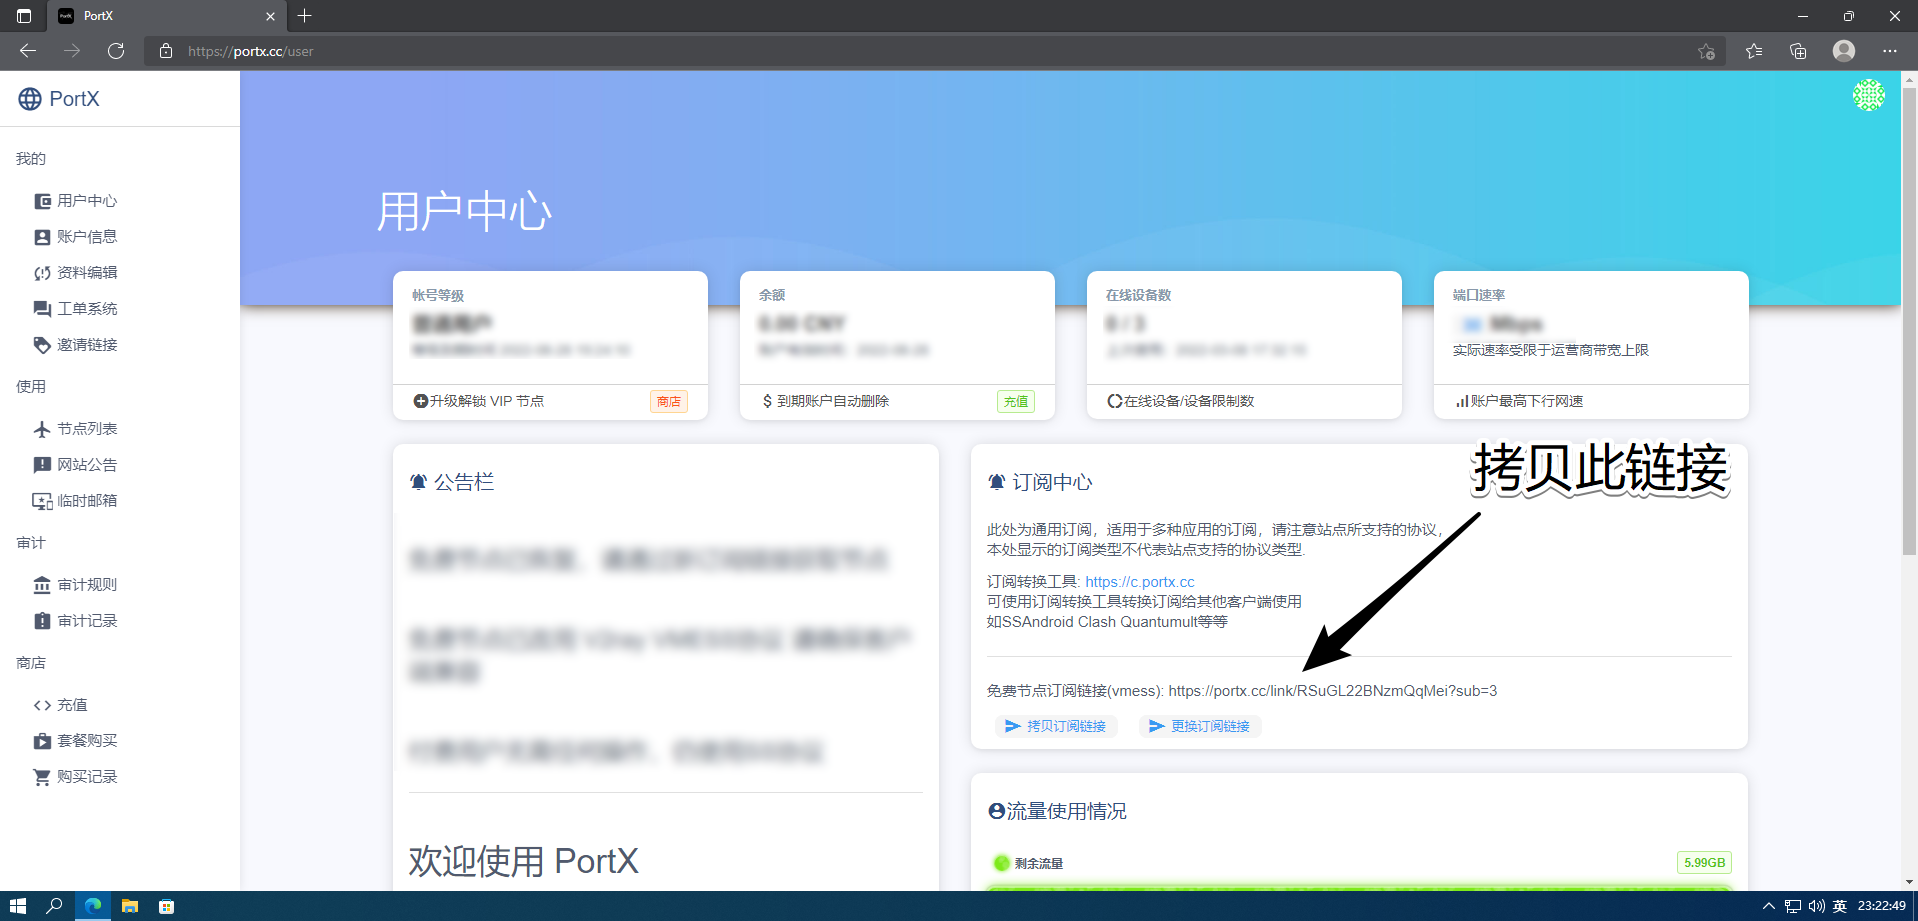This screenshot has width=1918, height=921.
Task: Click the green 充值 button
Action: pyautogui.click(x=1015, y=402)
